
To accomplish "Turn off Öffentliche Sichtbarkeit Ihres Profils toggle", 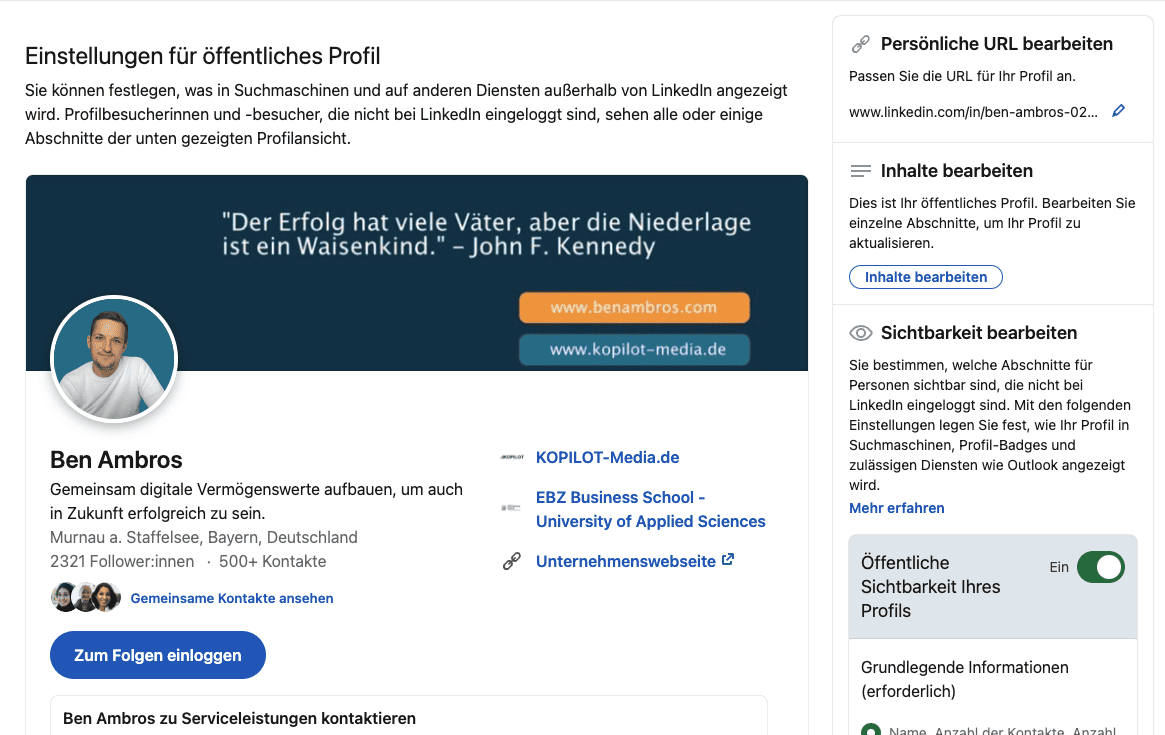I will pyautogui.click(x=1100, y=567).
